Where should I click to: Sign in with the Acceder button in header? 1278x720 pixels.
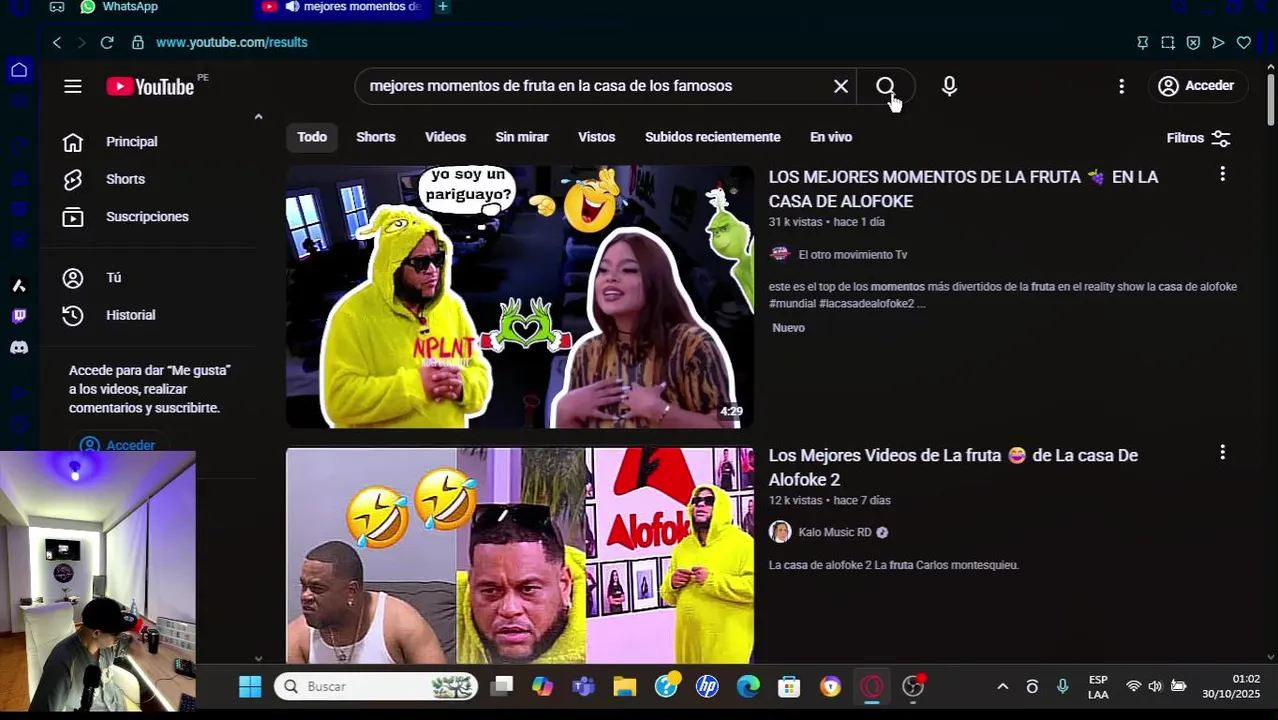1196,86
